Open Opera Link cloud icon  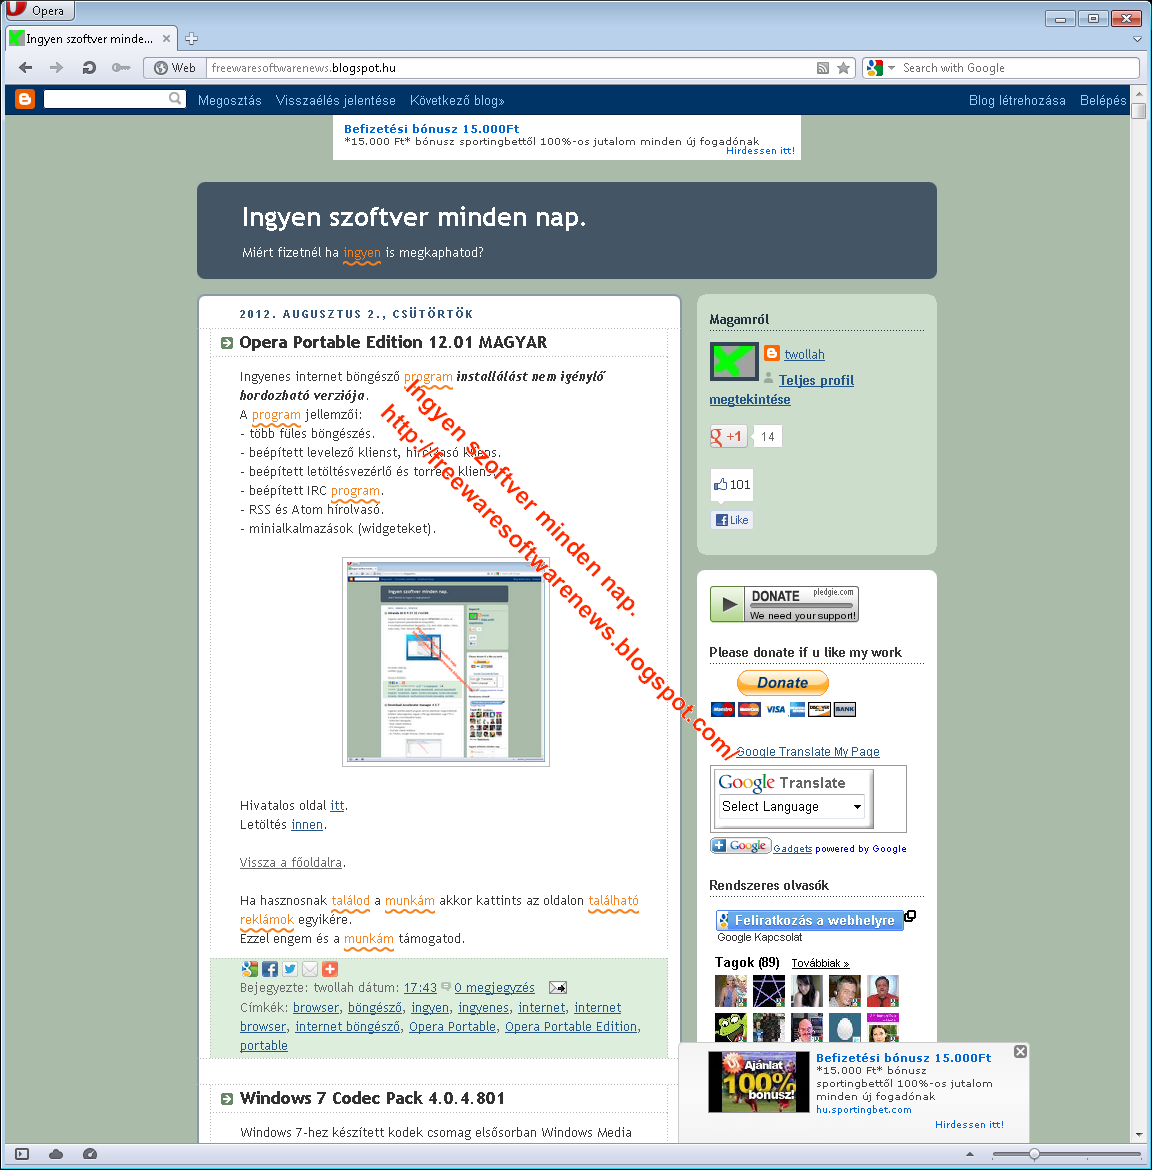tap(56, 1154)
